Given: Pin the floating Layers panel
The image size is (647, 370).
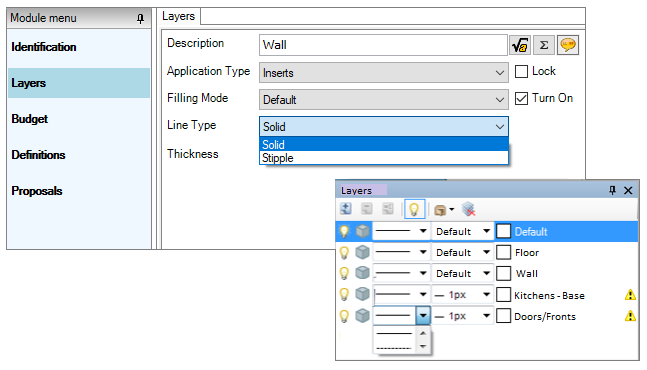Looking at the screenshot, I should pyautogui.click(x=612, y=190).
